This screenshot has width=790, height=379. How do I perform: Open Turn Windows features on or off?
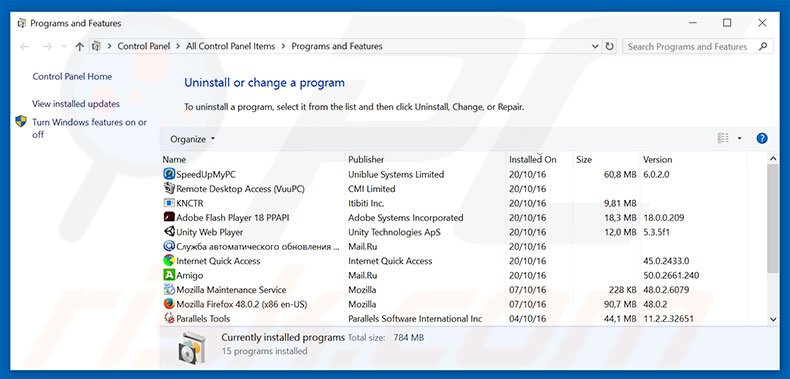[x=89, y=128]
